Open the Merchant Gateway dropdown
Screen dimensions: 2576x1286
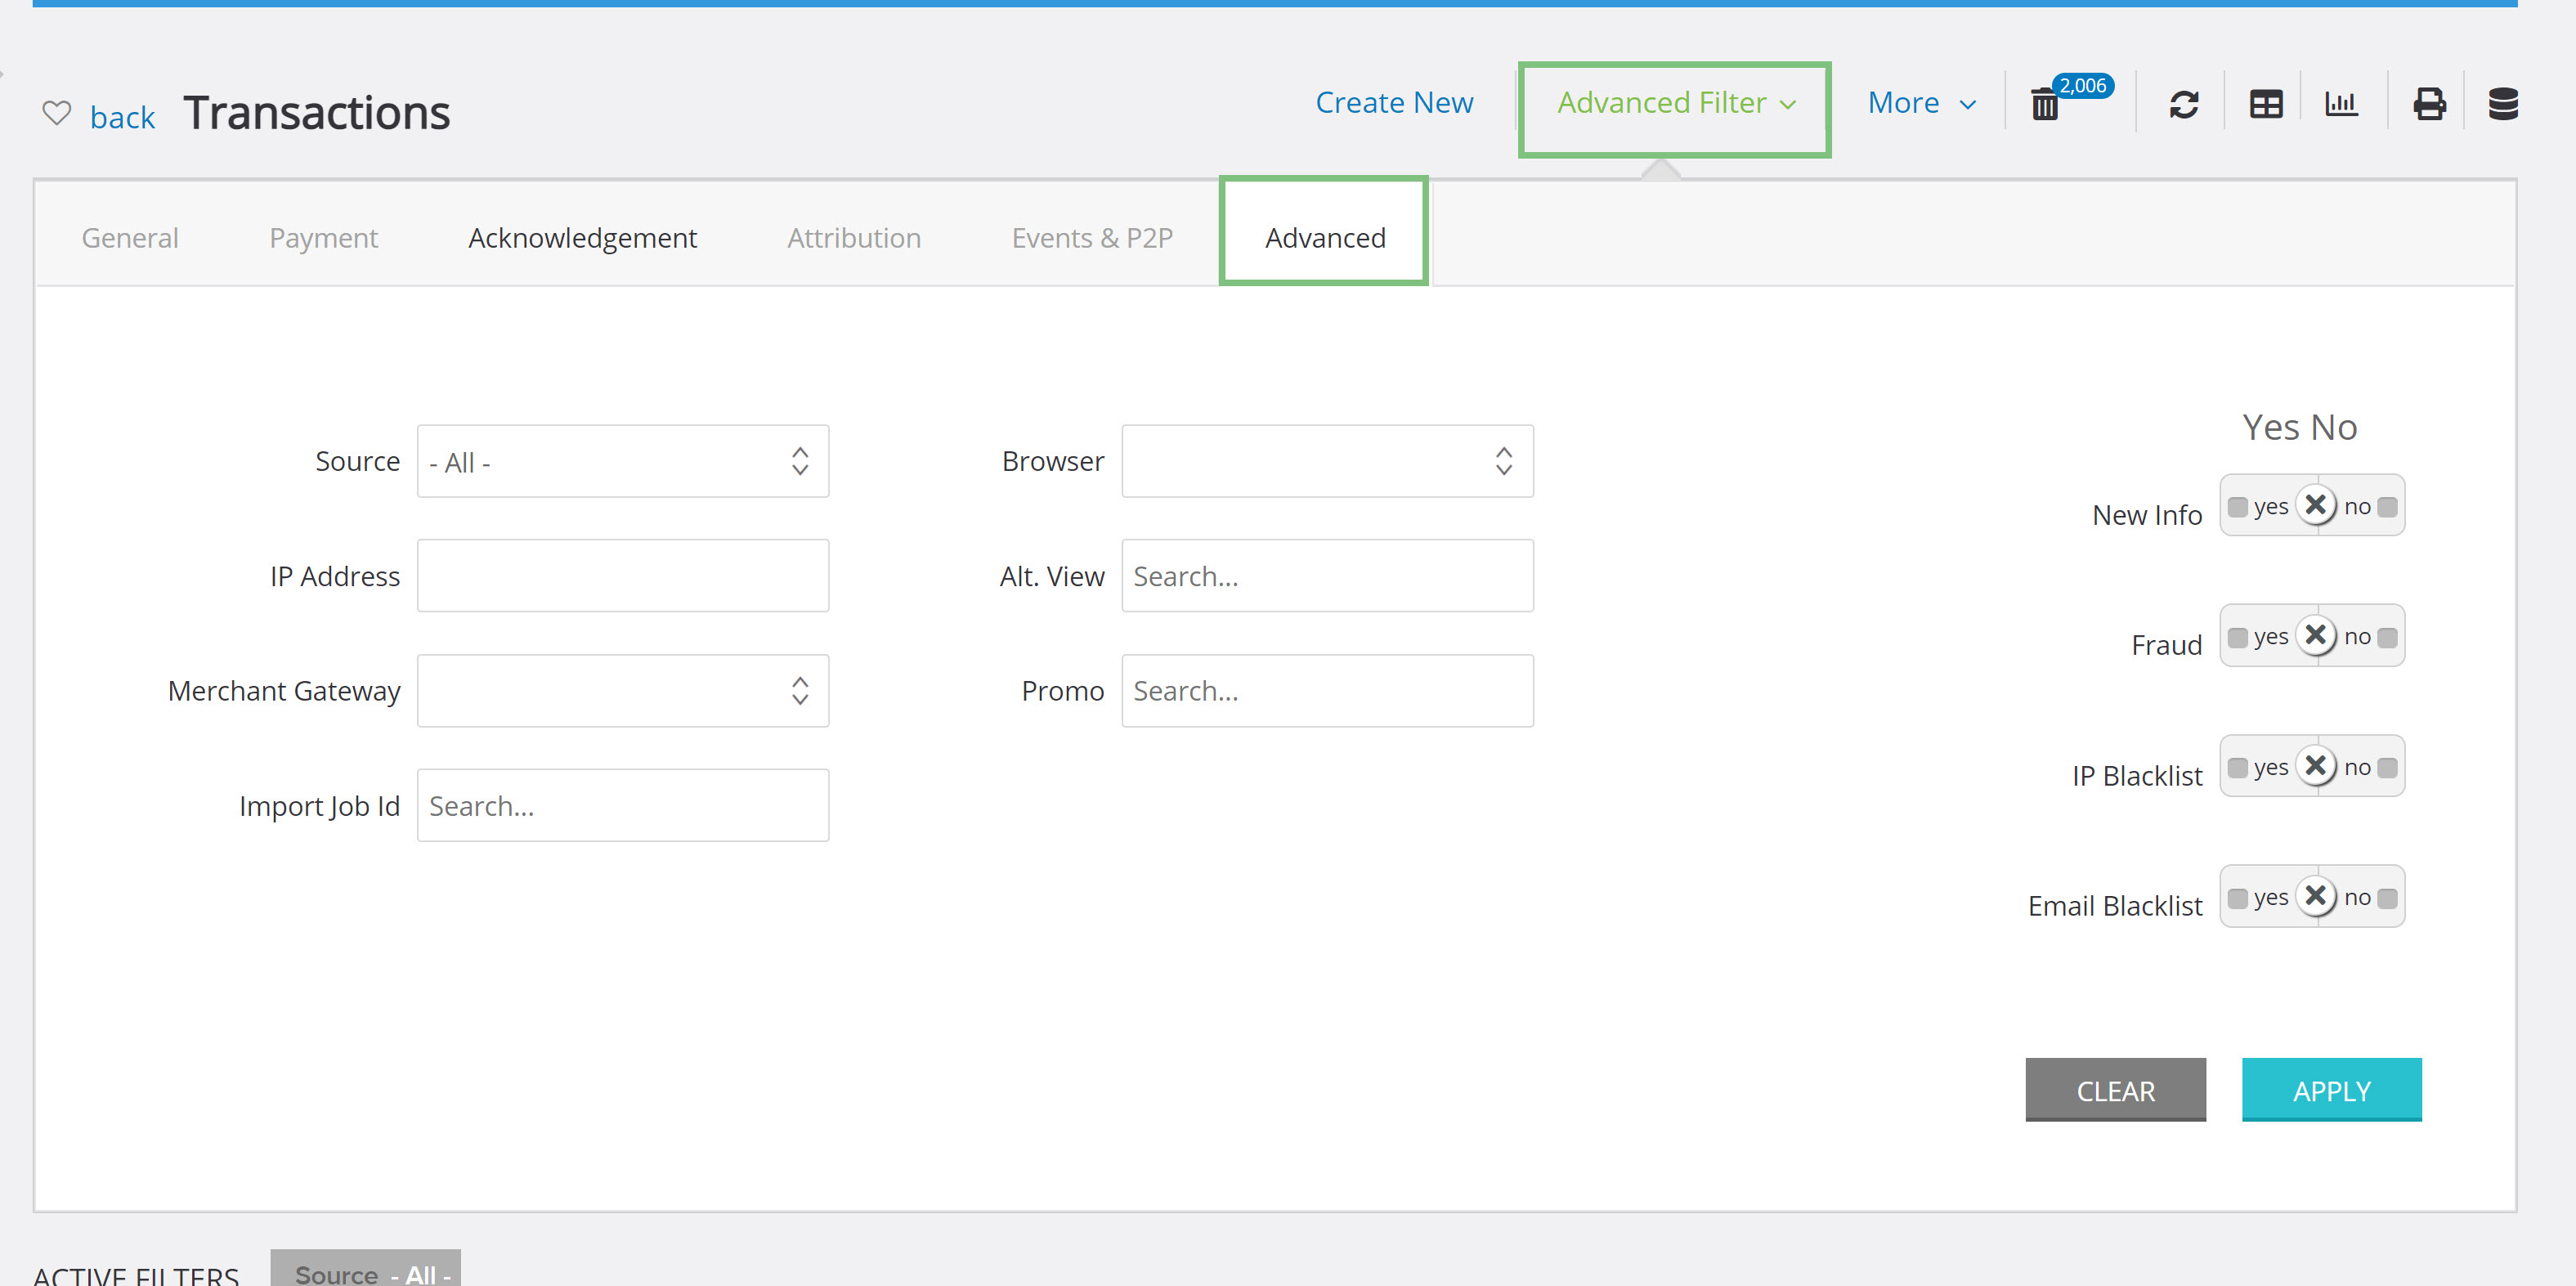click(622, 691)
